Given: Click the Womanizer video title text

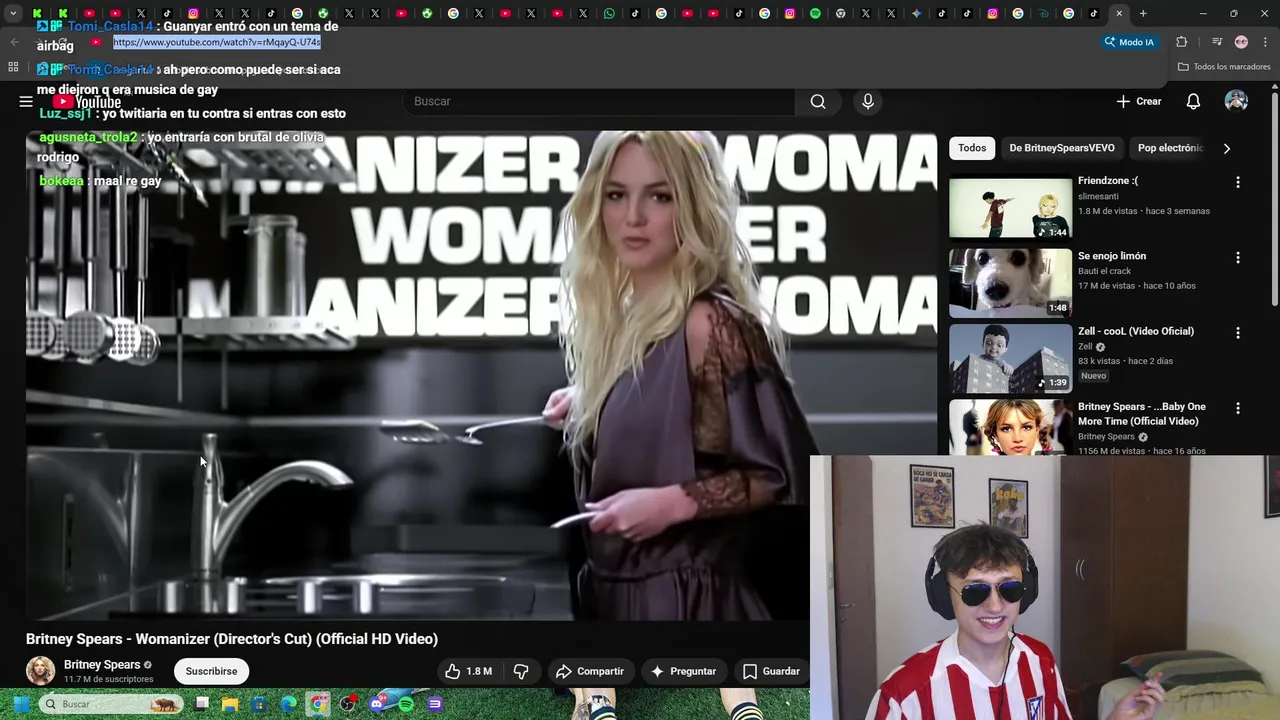Looking at the screenshot, I should click(232, 639).
